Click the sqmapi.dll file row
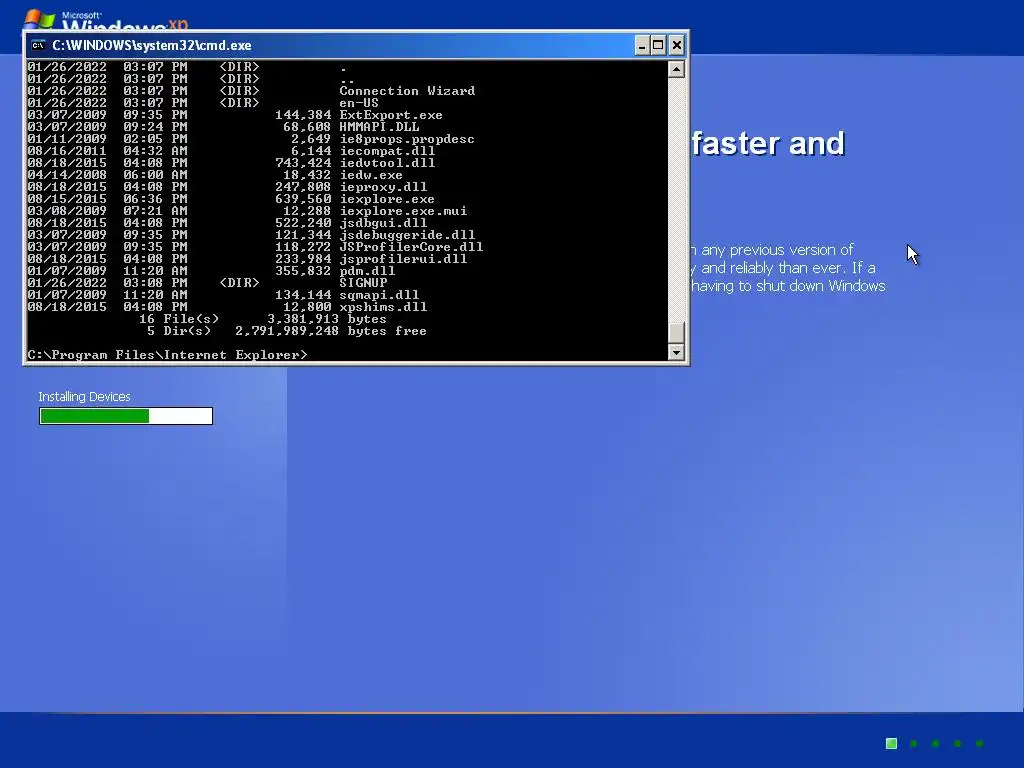 point(223,295)
